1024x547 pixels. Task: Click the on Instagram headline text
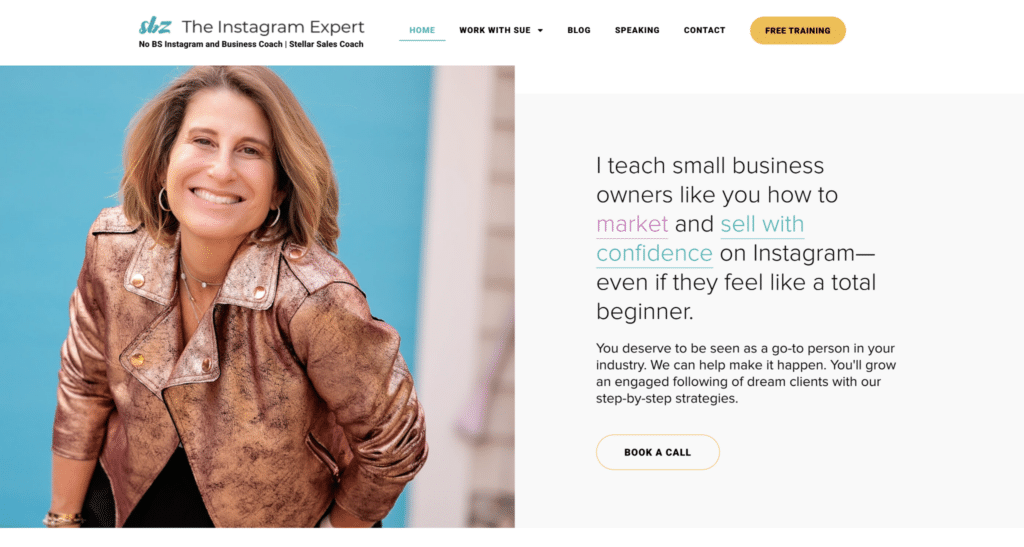coord(797,253)
